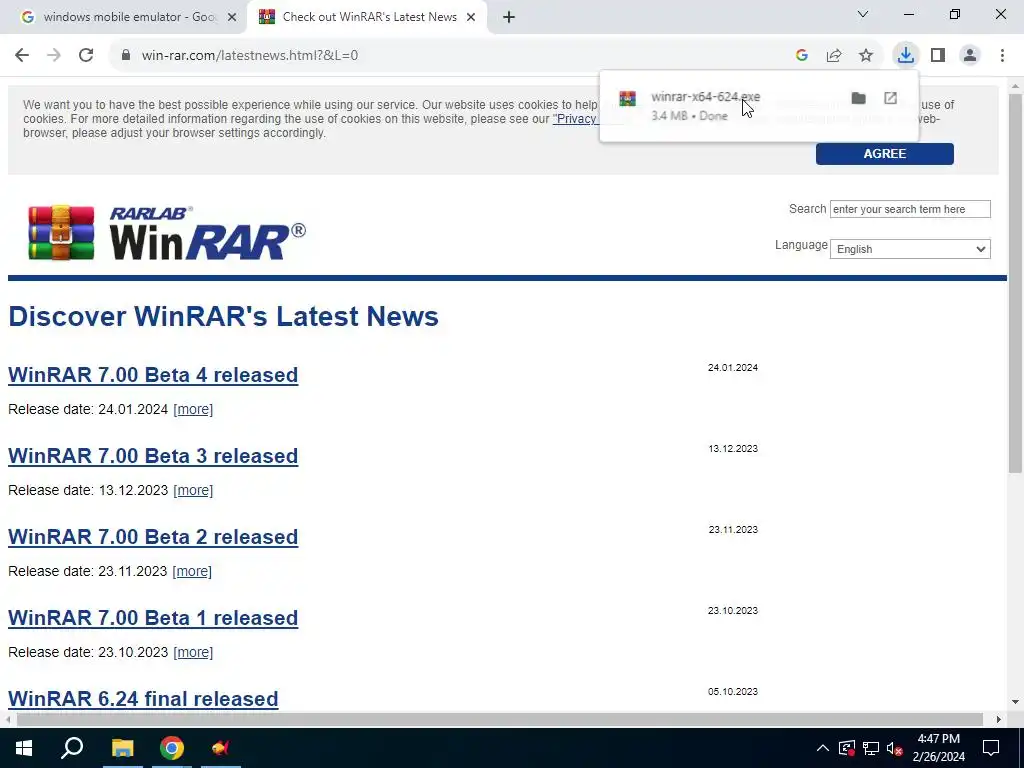Viewport: 1024px width, 768px height.
Task: Close the WinRAR Latest News tab
Action: (x=471, y=17)
